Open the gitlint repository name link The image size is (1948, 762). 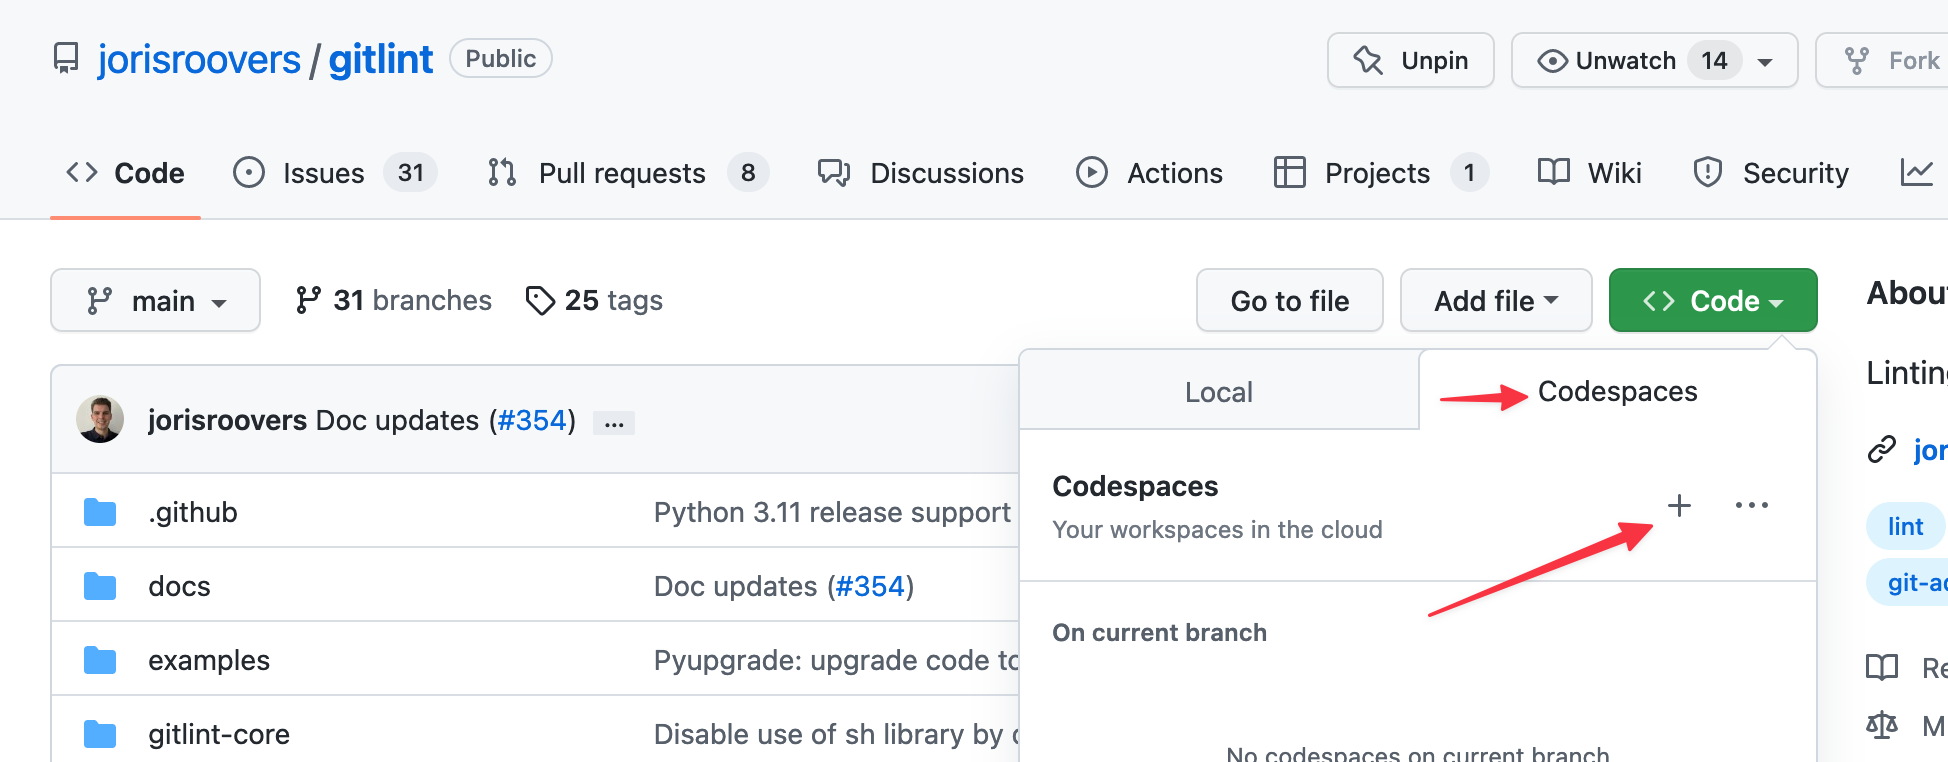(x=381, y=60)
